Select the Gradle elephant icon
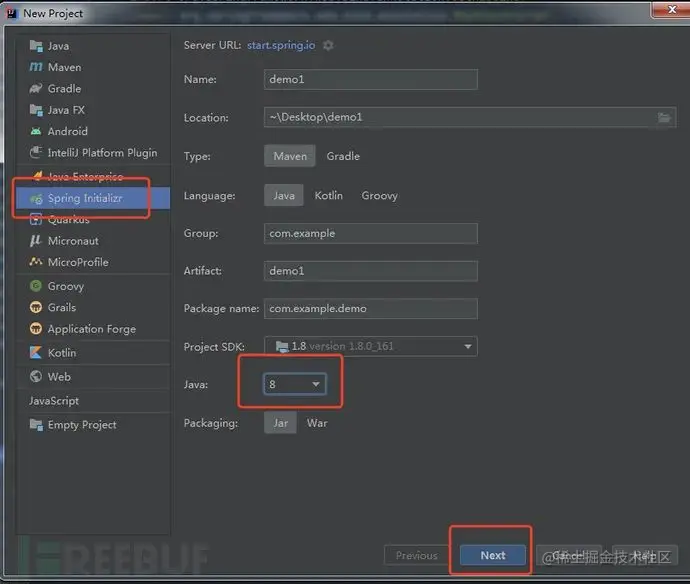 pos(36,88)
